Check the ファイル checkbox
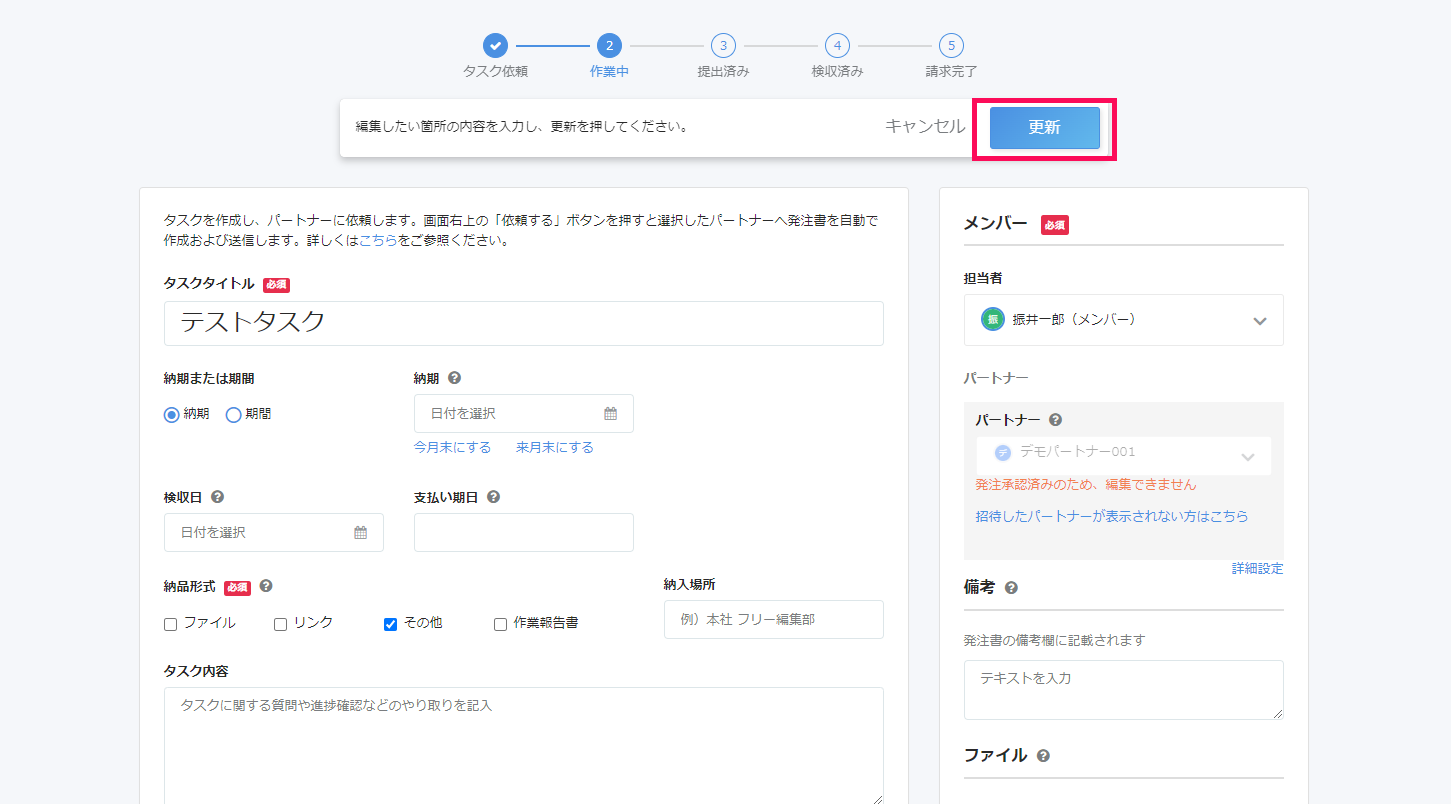1451x804 pixels. click(170, 624)
